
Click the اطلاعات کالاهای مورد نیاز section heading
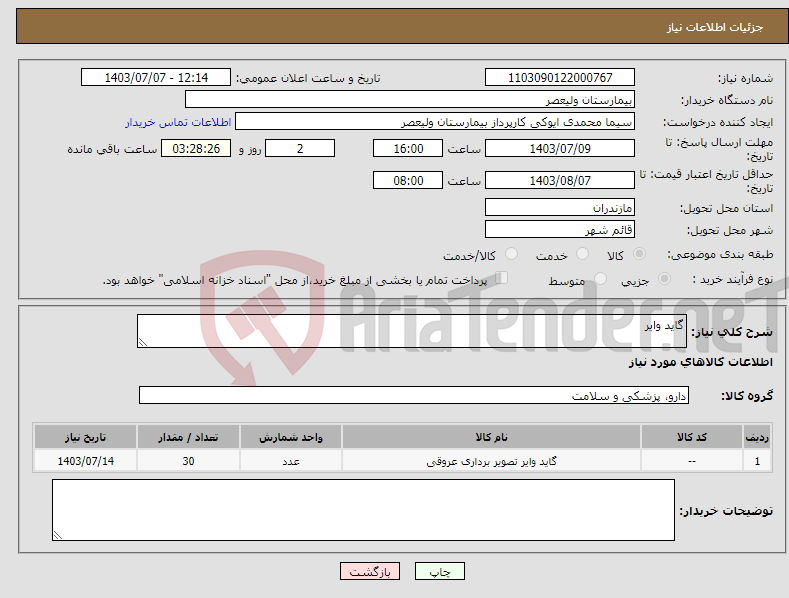point(700,362)
